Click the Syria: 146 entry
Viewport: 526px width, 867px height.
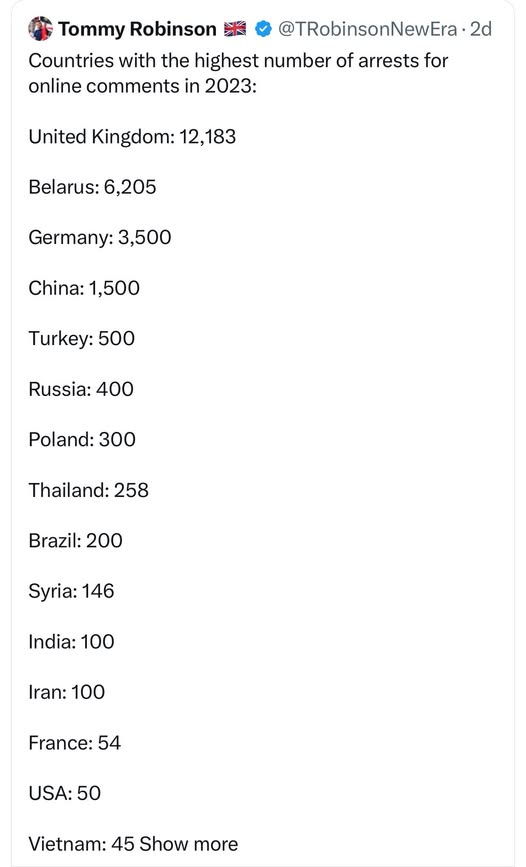coord(71,591)
